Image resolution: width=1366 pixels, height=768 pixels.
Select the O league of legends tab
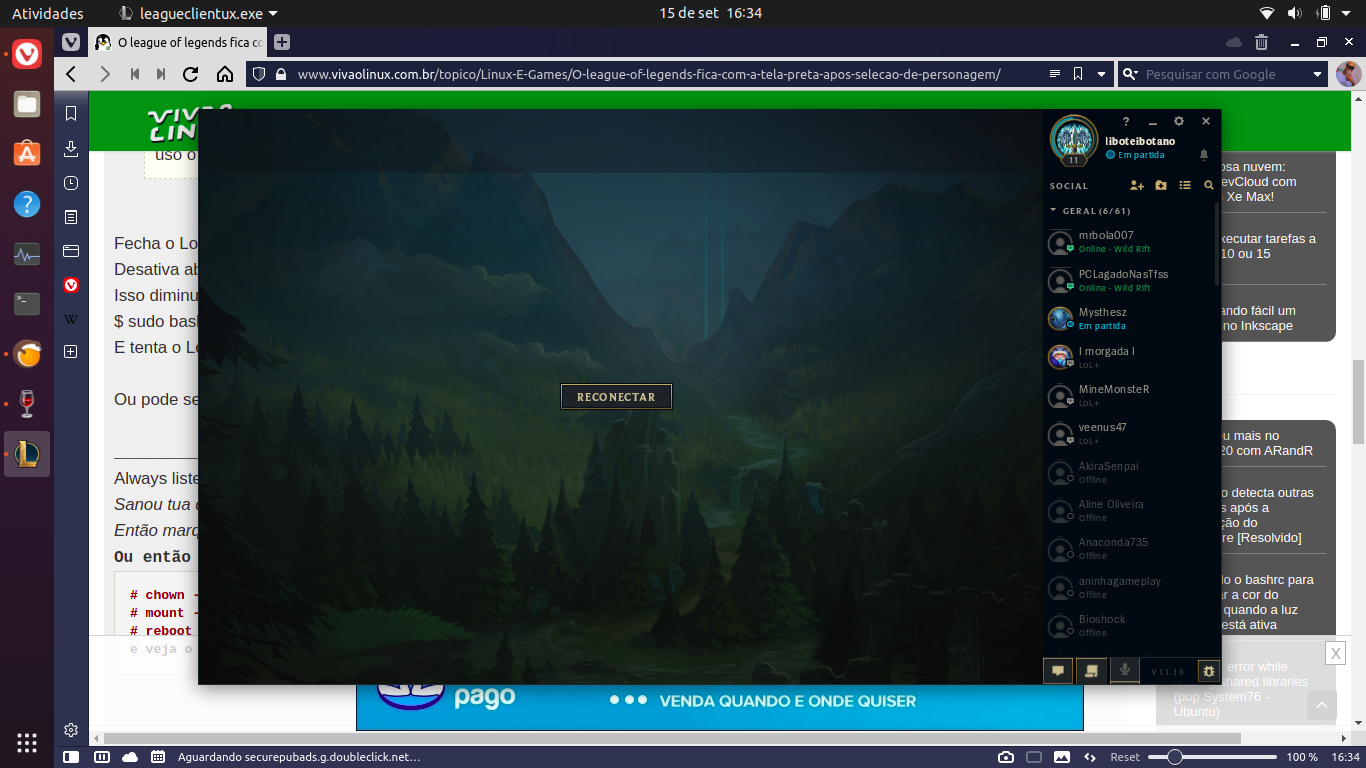[x=178, y=42]
